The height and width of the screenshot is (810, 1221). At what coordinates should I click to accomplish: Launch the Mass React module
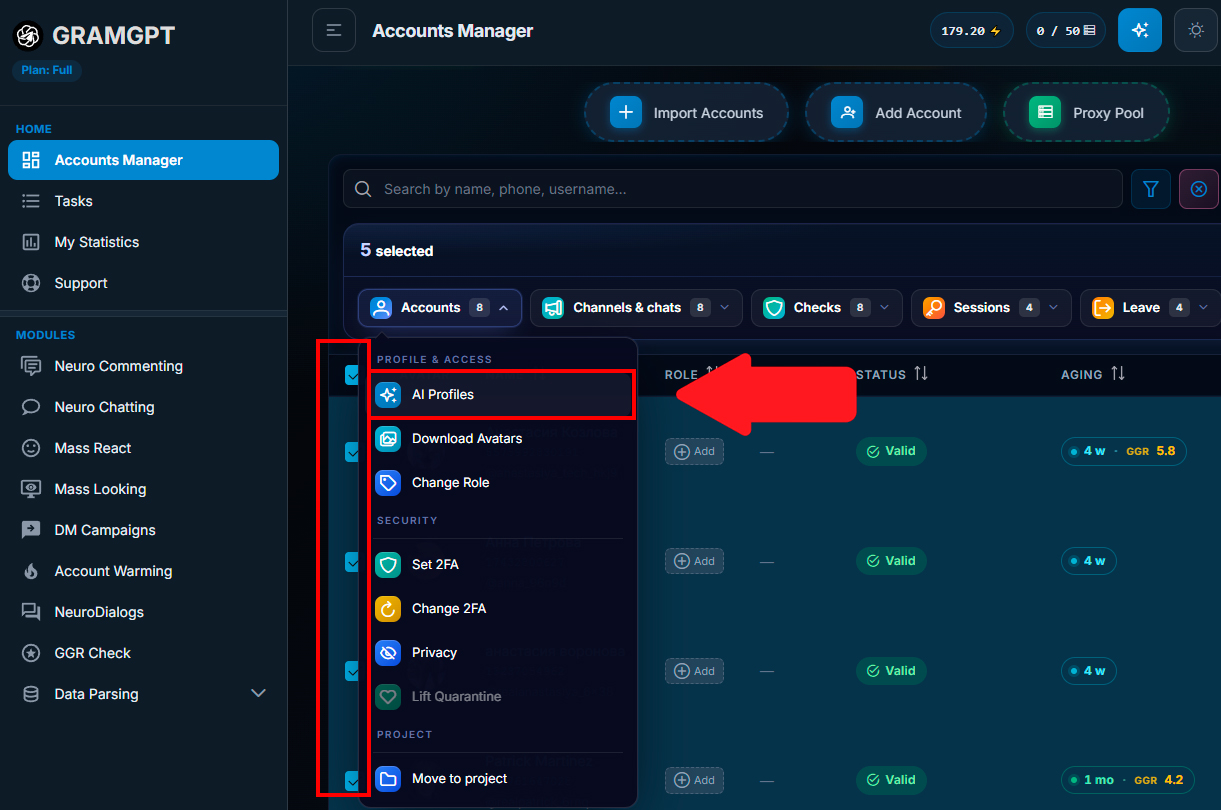[143, 448]
